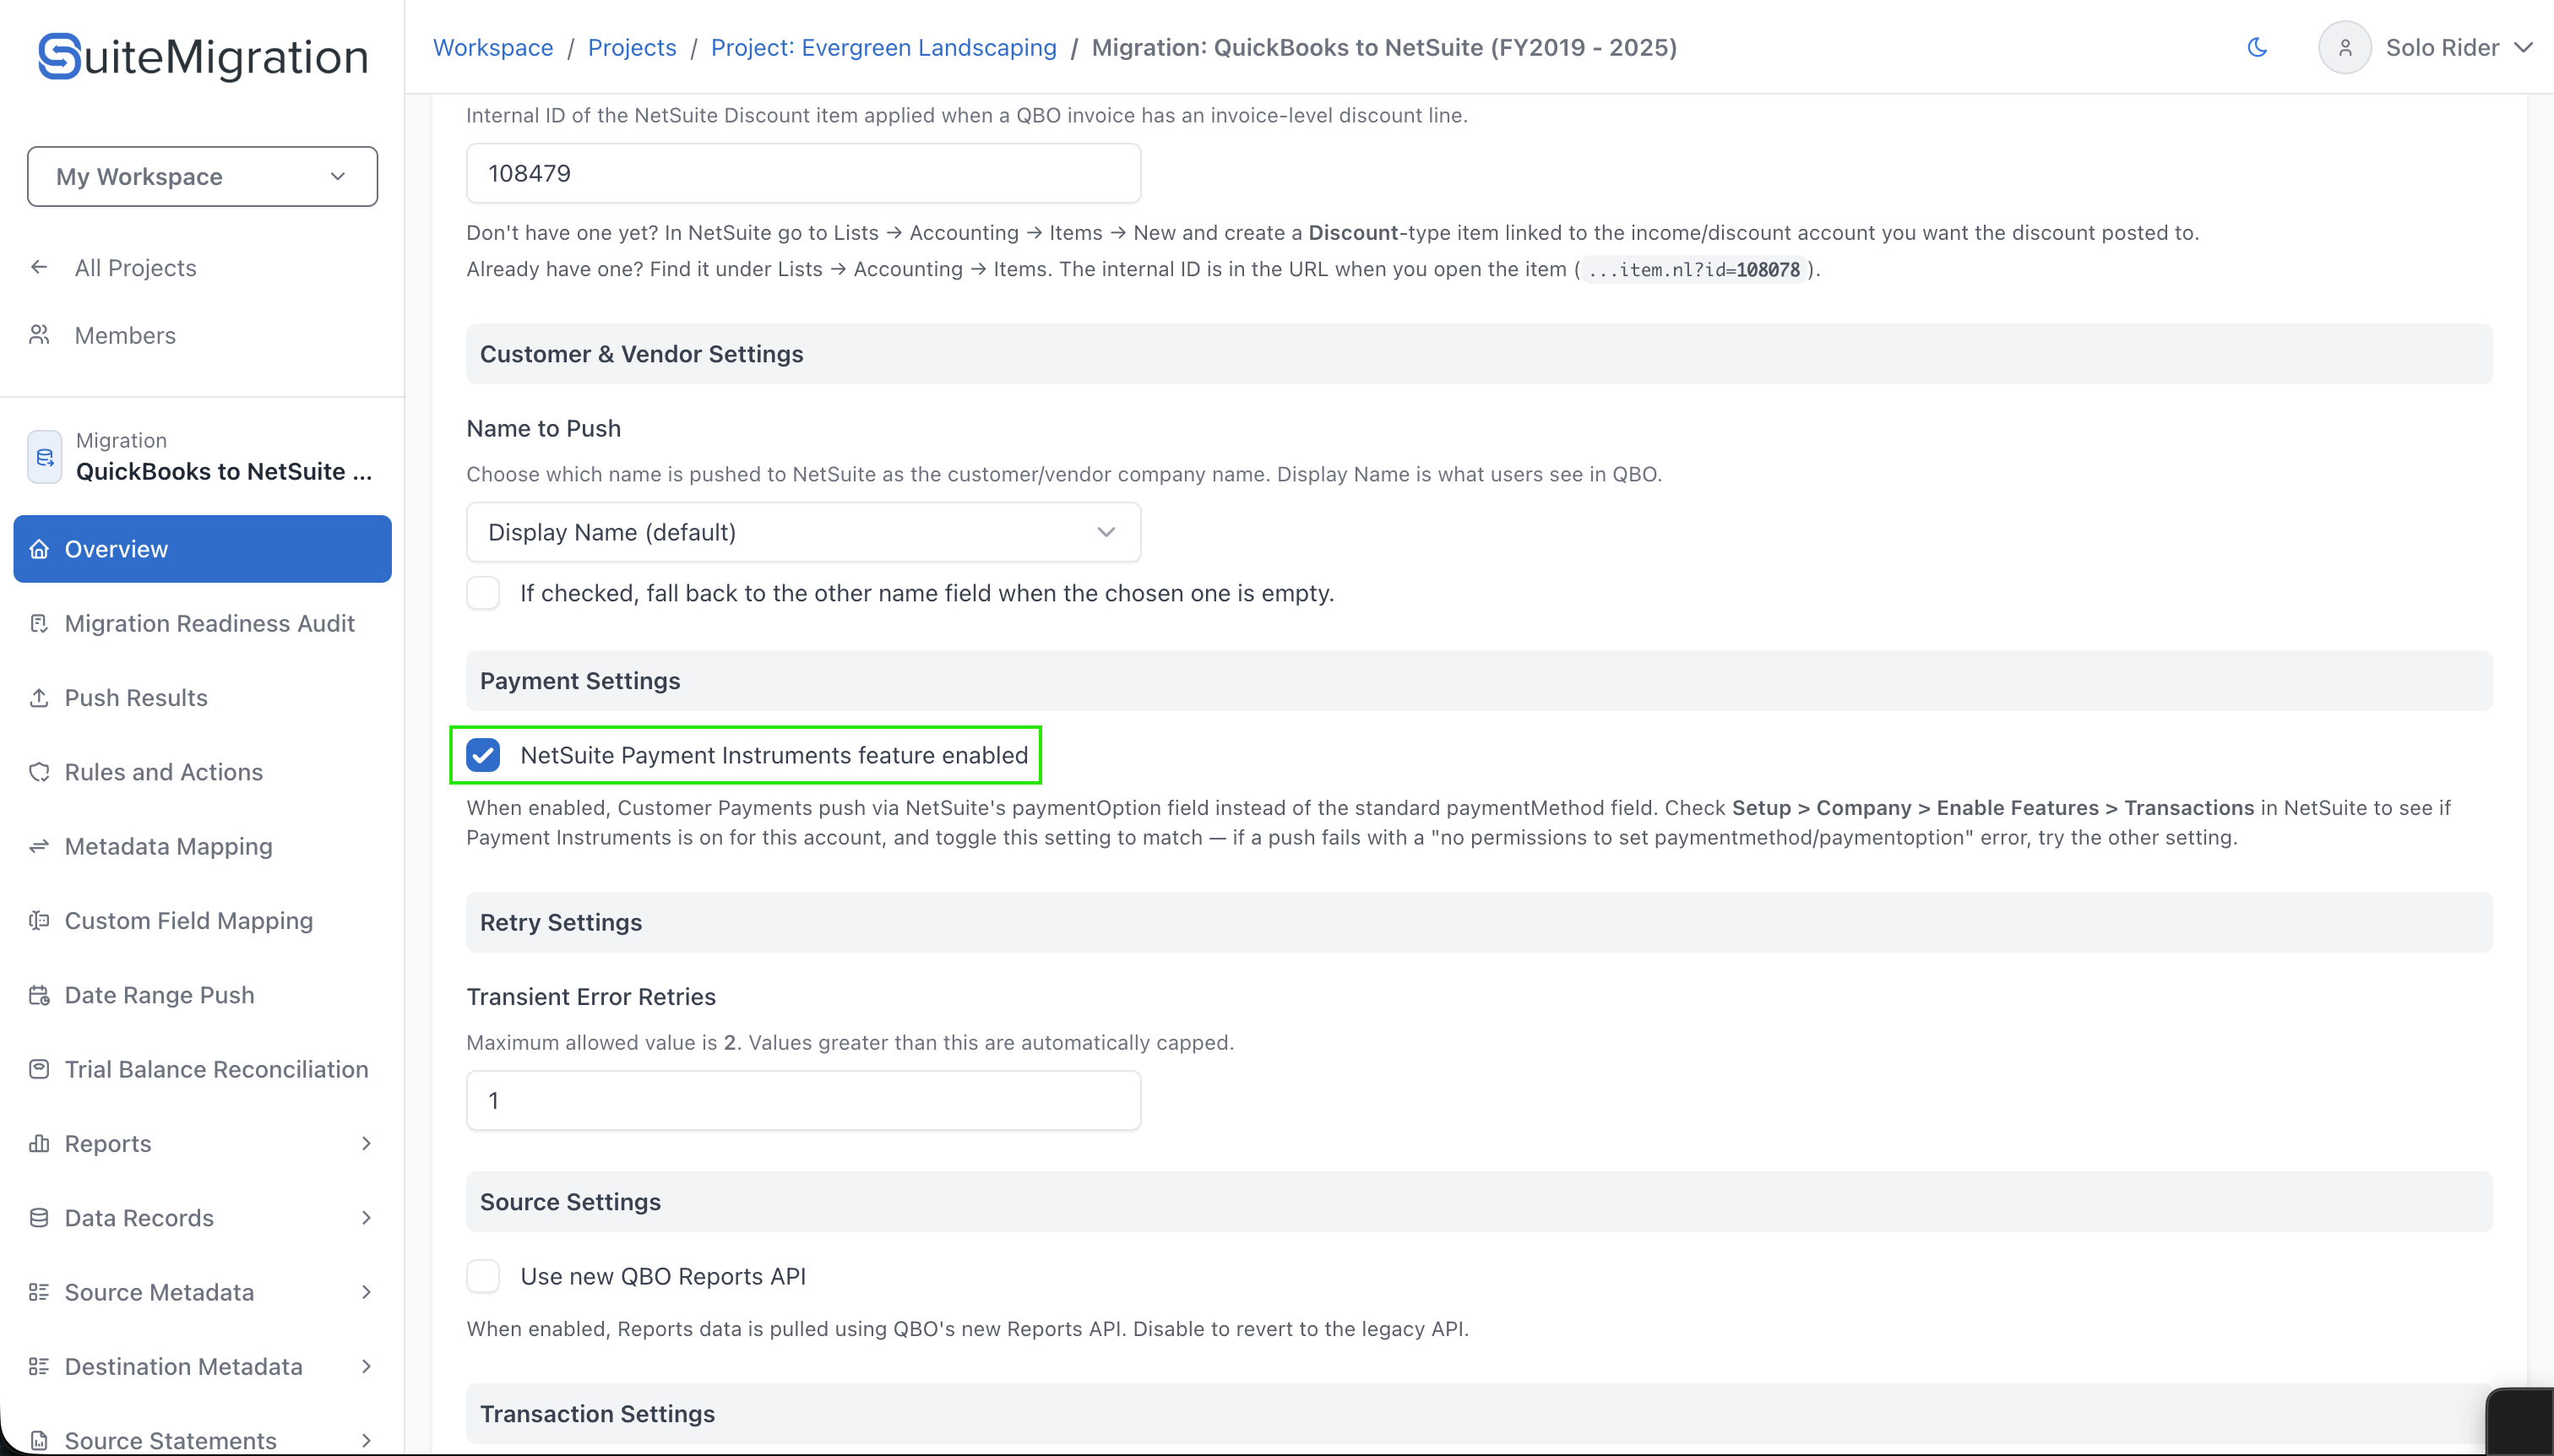The image size is (2554, 1456).
Task: Go to Overview in the sidebar
Action: (202, 549)
